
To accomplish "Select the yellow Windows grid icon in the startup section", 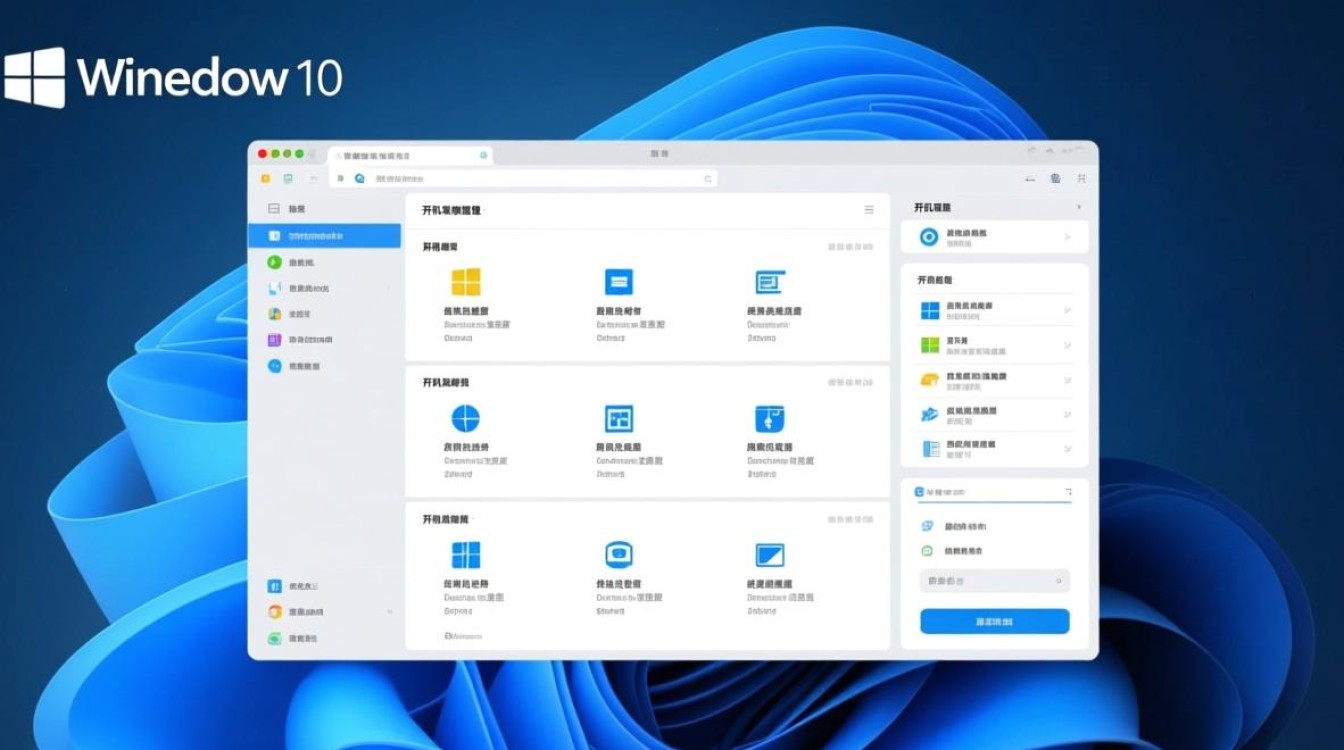I will [x=466, y=282].
